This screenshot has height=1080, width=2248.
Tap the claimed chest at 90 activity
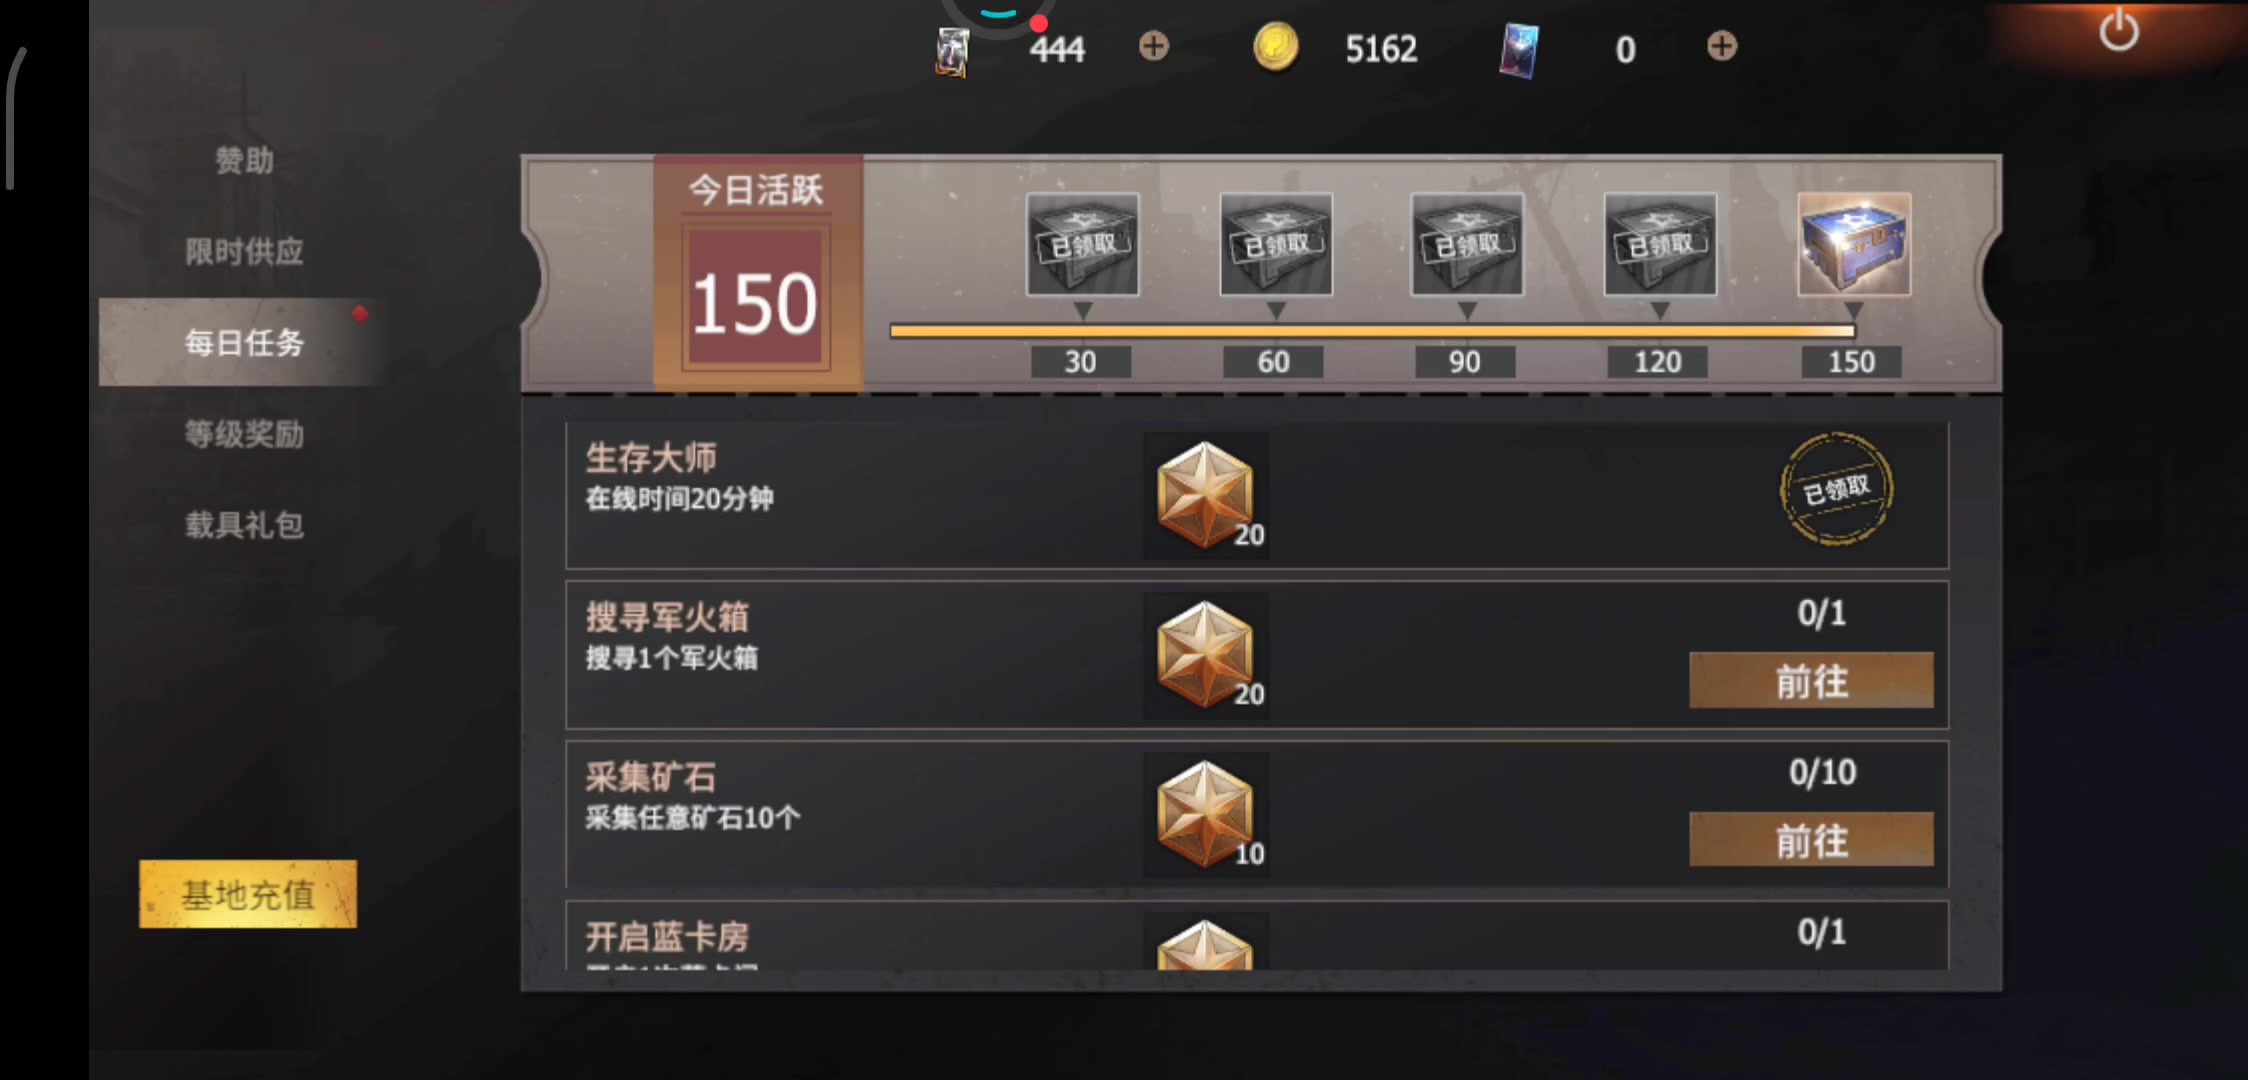(x=1467, y=245)
